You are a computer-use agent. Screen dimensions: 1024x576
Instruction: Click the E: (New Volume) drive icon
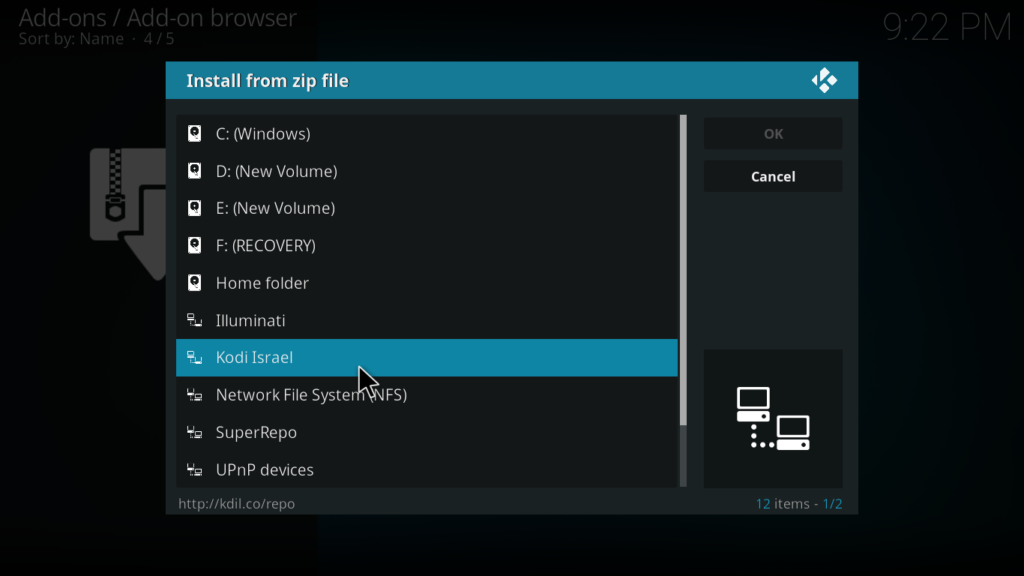point(195,208)
